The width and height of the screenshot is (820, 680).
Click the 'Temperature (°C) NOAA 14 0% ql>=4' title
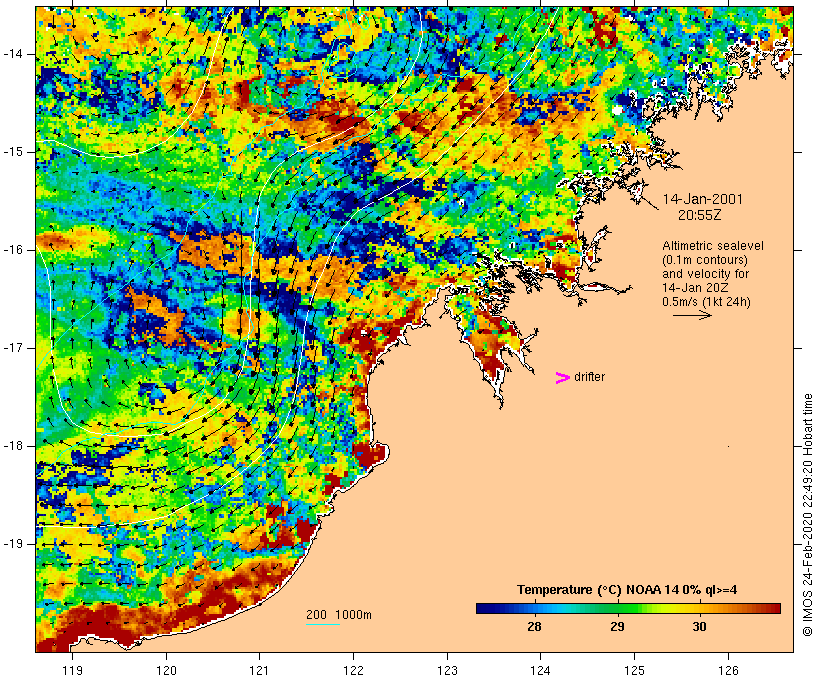click(627, 590)
